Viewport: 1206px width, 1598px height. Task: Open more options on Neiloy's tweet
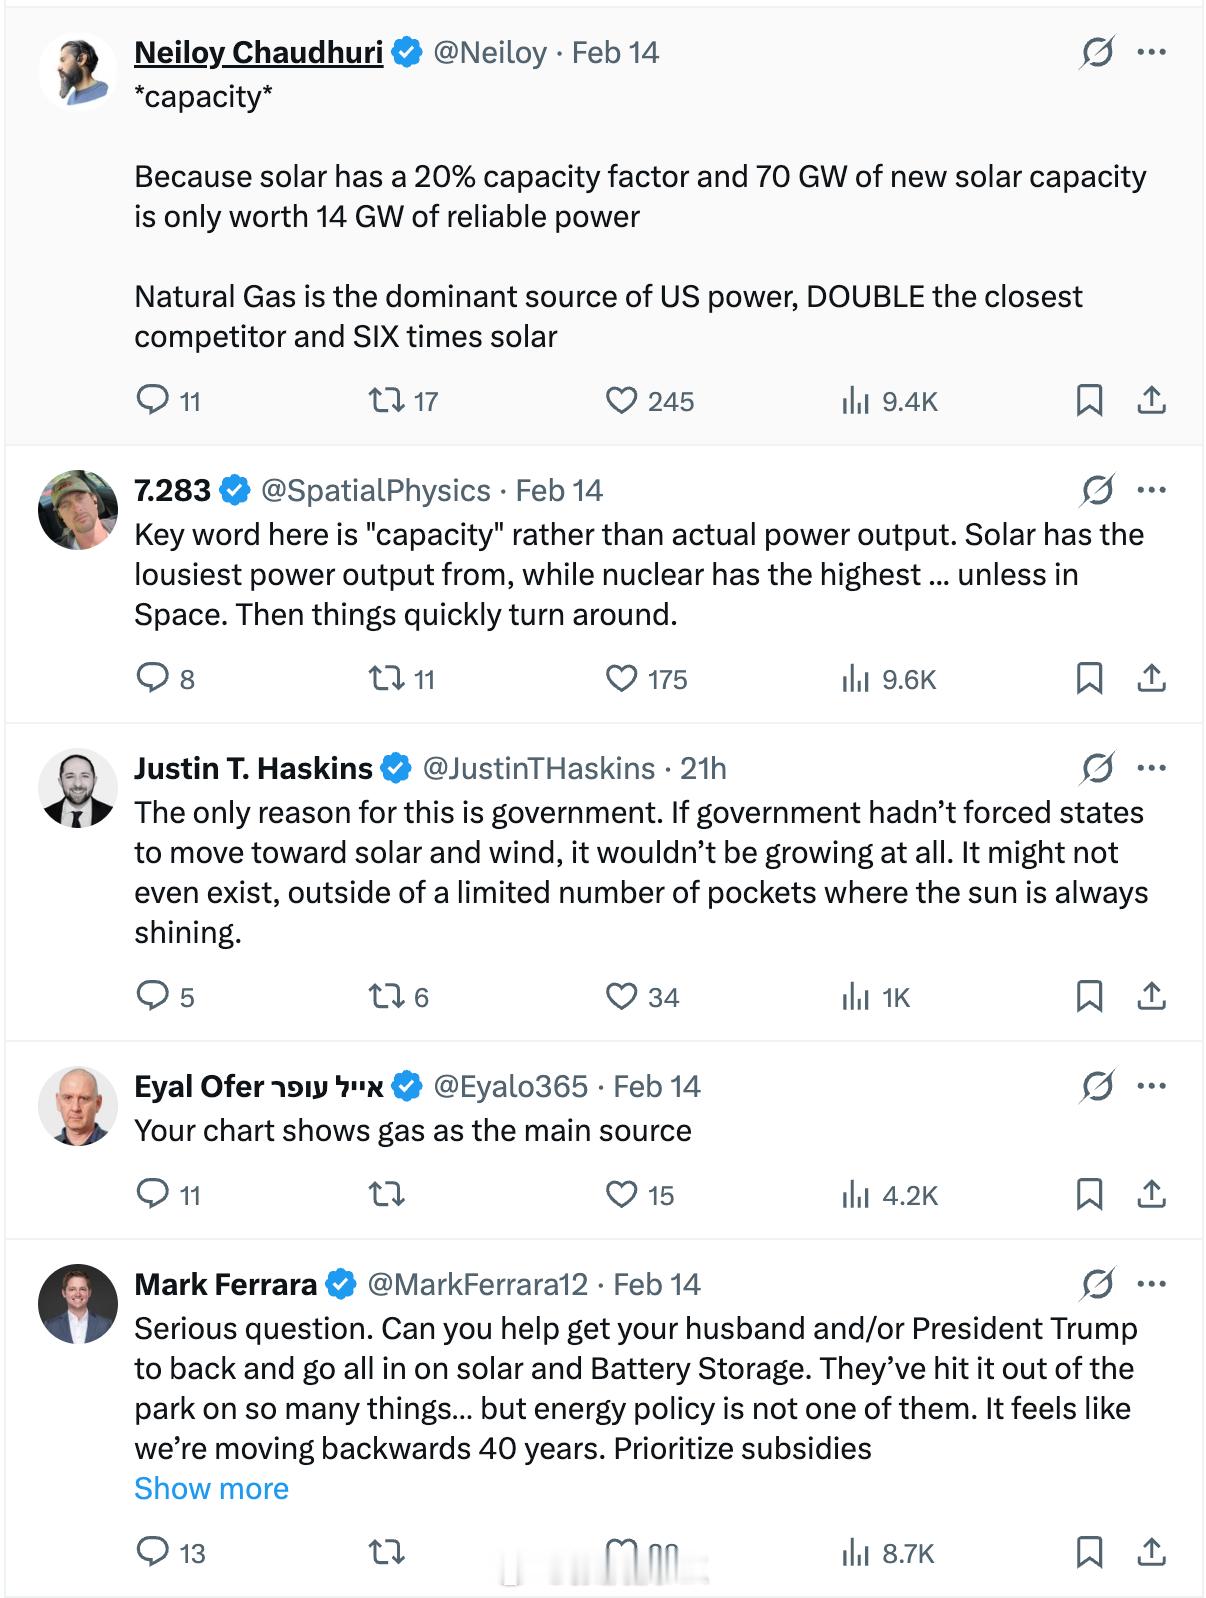coord(1152,52)
